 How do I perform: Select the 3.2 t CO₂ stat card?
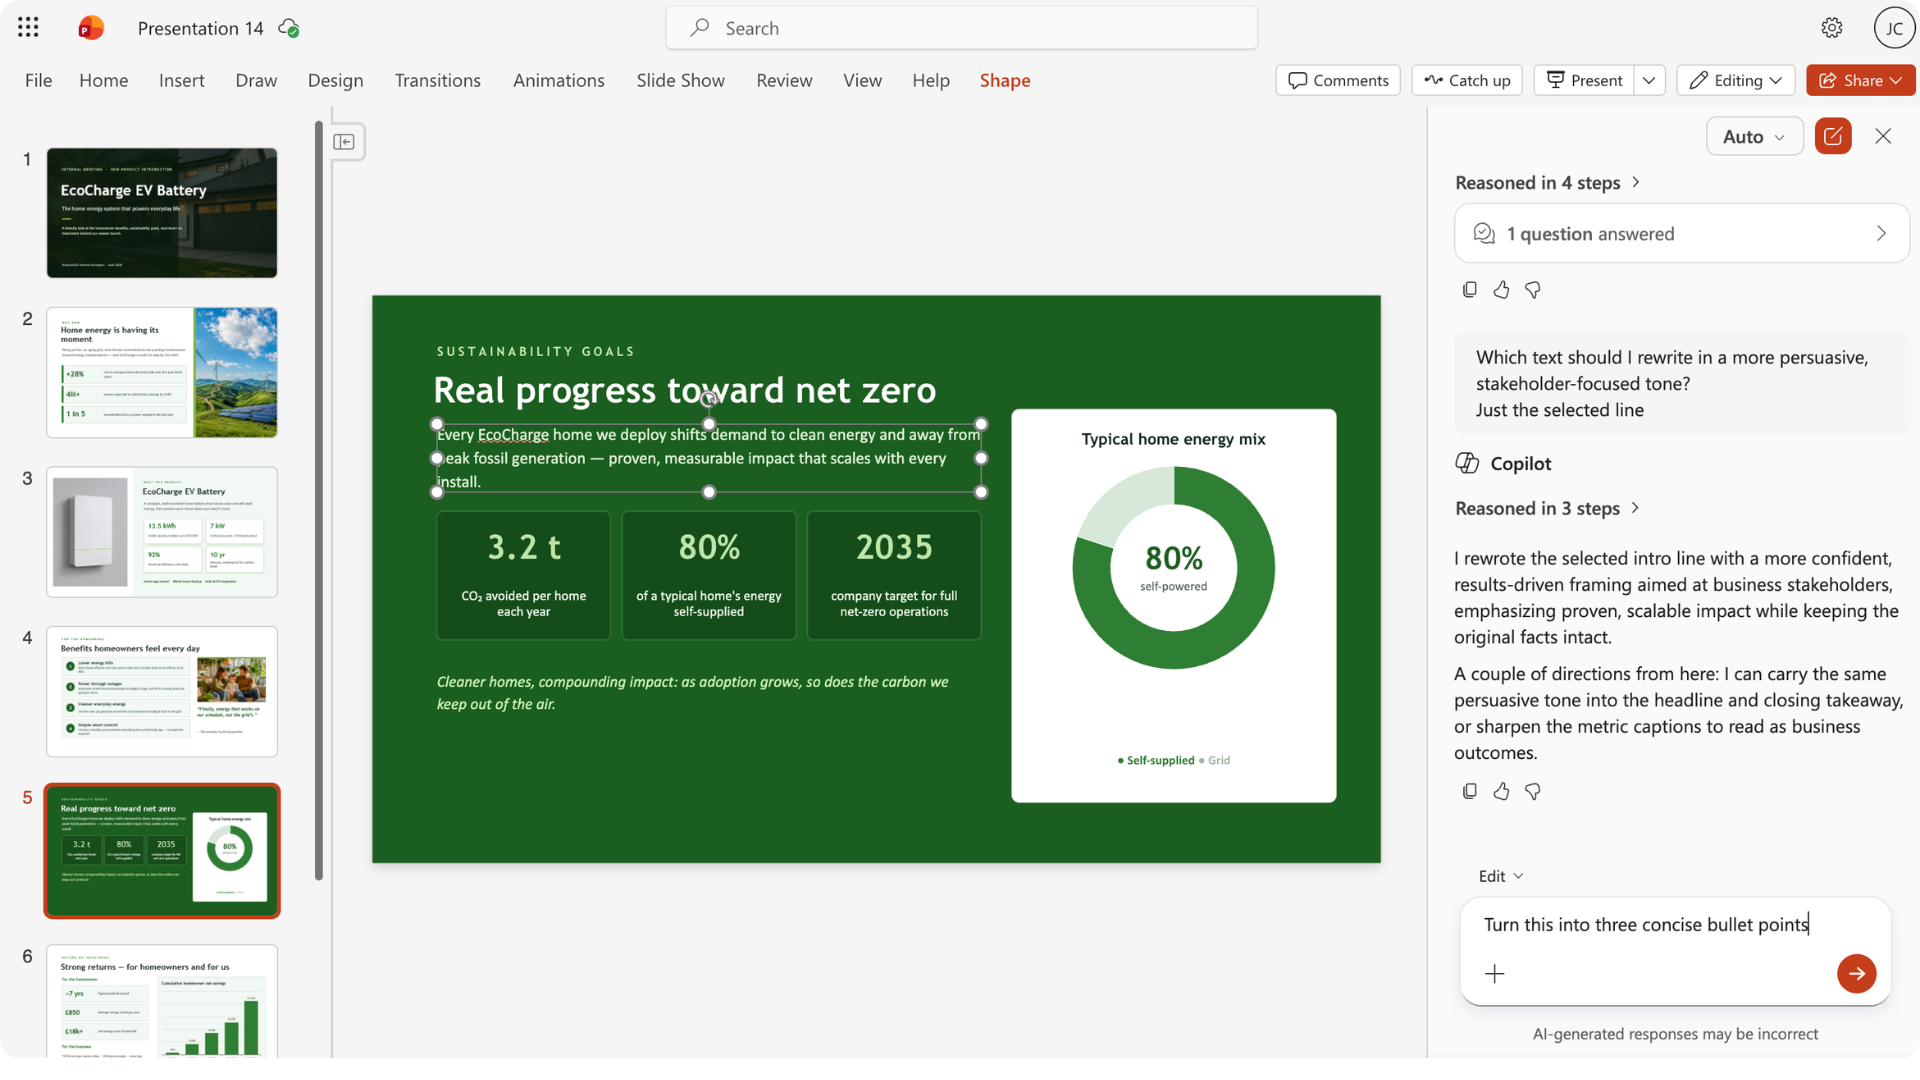click(x=524, y=576)
